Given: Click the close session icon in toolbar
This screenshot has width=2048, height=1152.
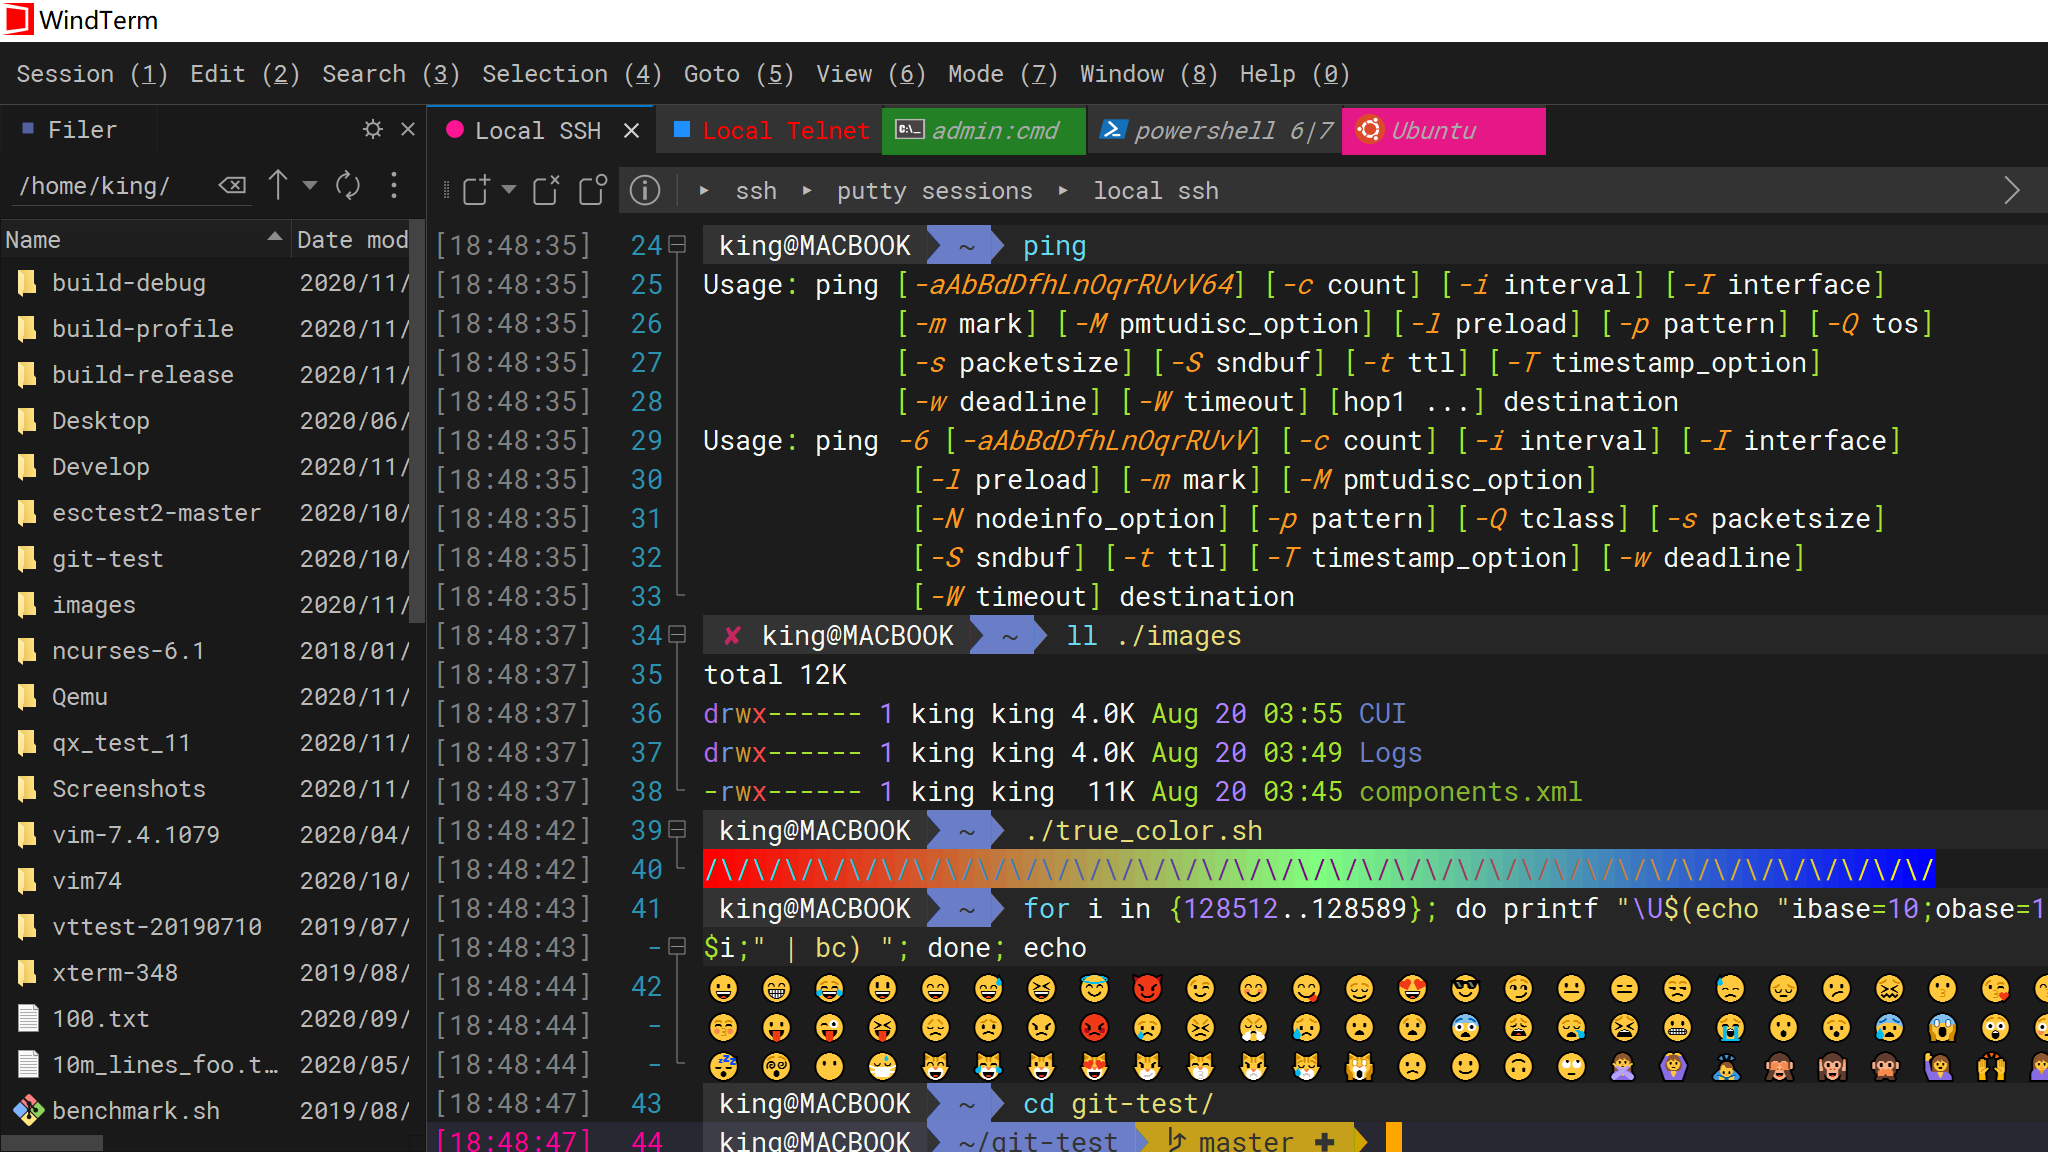Looking at the screenshot, I should (546, 190).
